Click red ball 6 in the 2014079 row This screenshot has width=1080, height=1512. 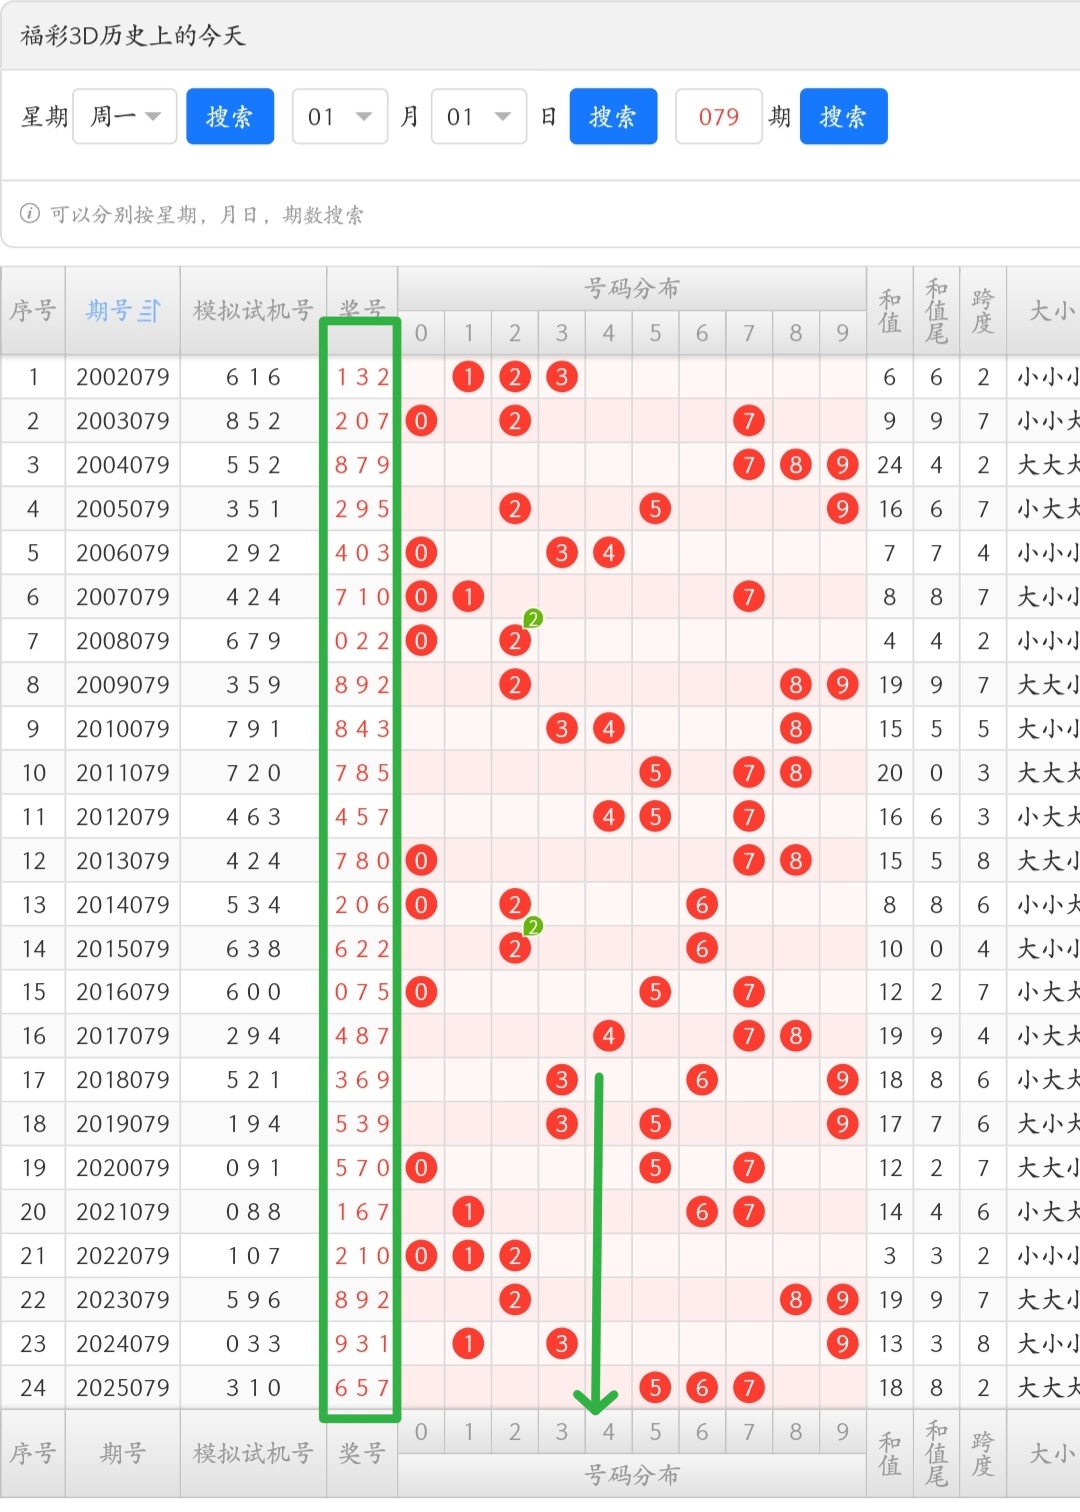point(702,905)
